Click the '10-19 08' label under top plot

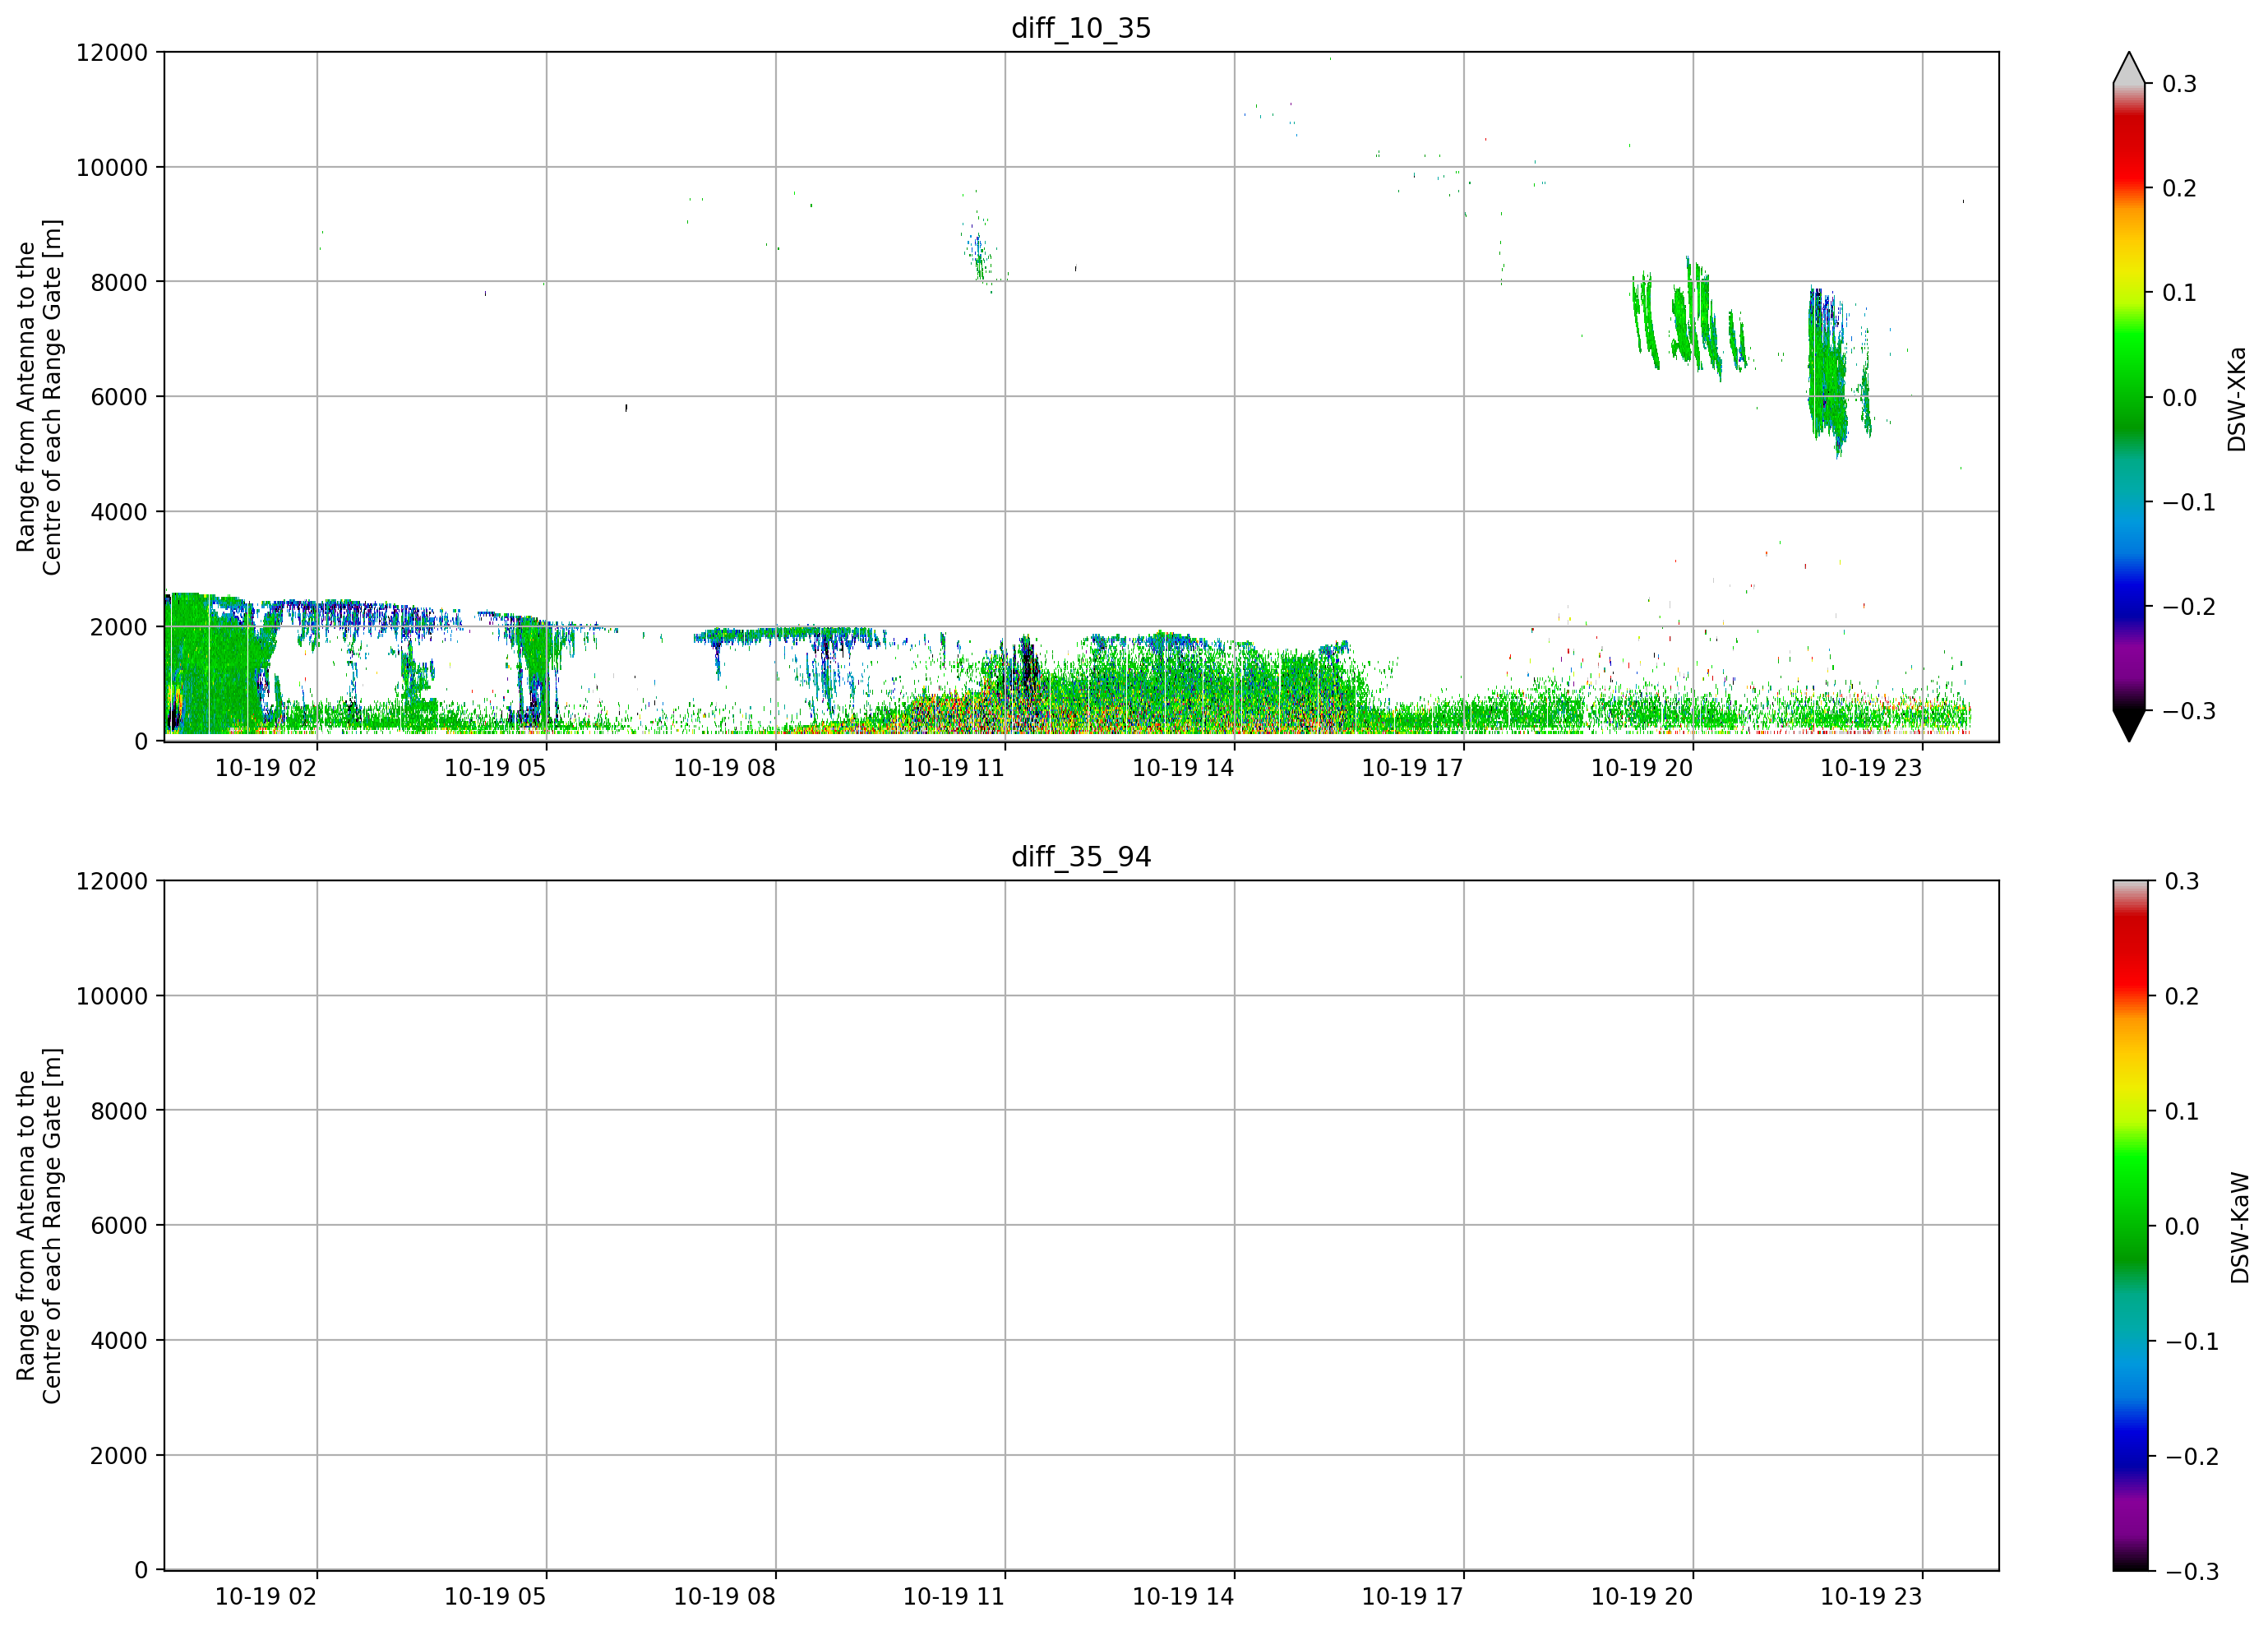click(724, 768)
